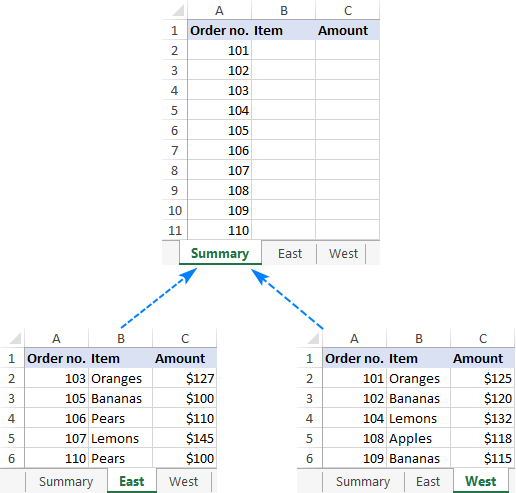The width and height of the screenshot is (516, 493).
Task: Switch to West tab in top workbook
Action: click(x=343, y=254)
